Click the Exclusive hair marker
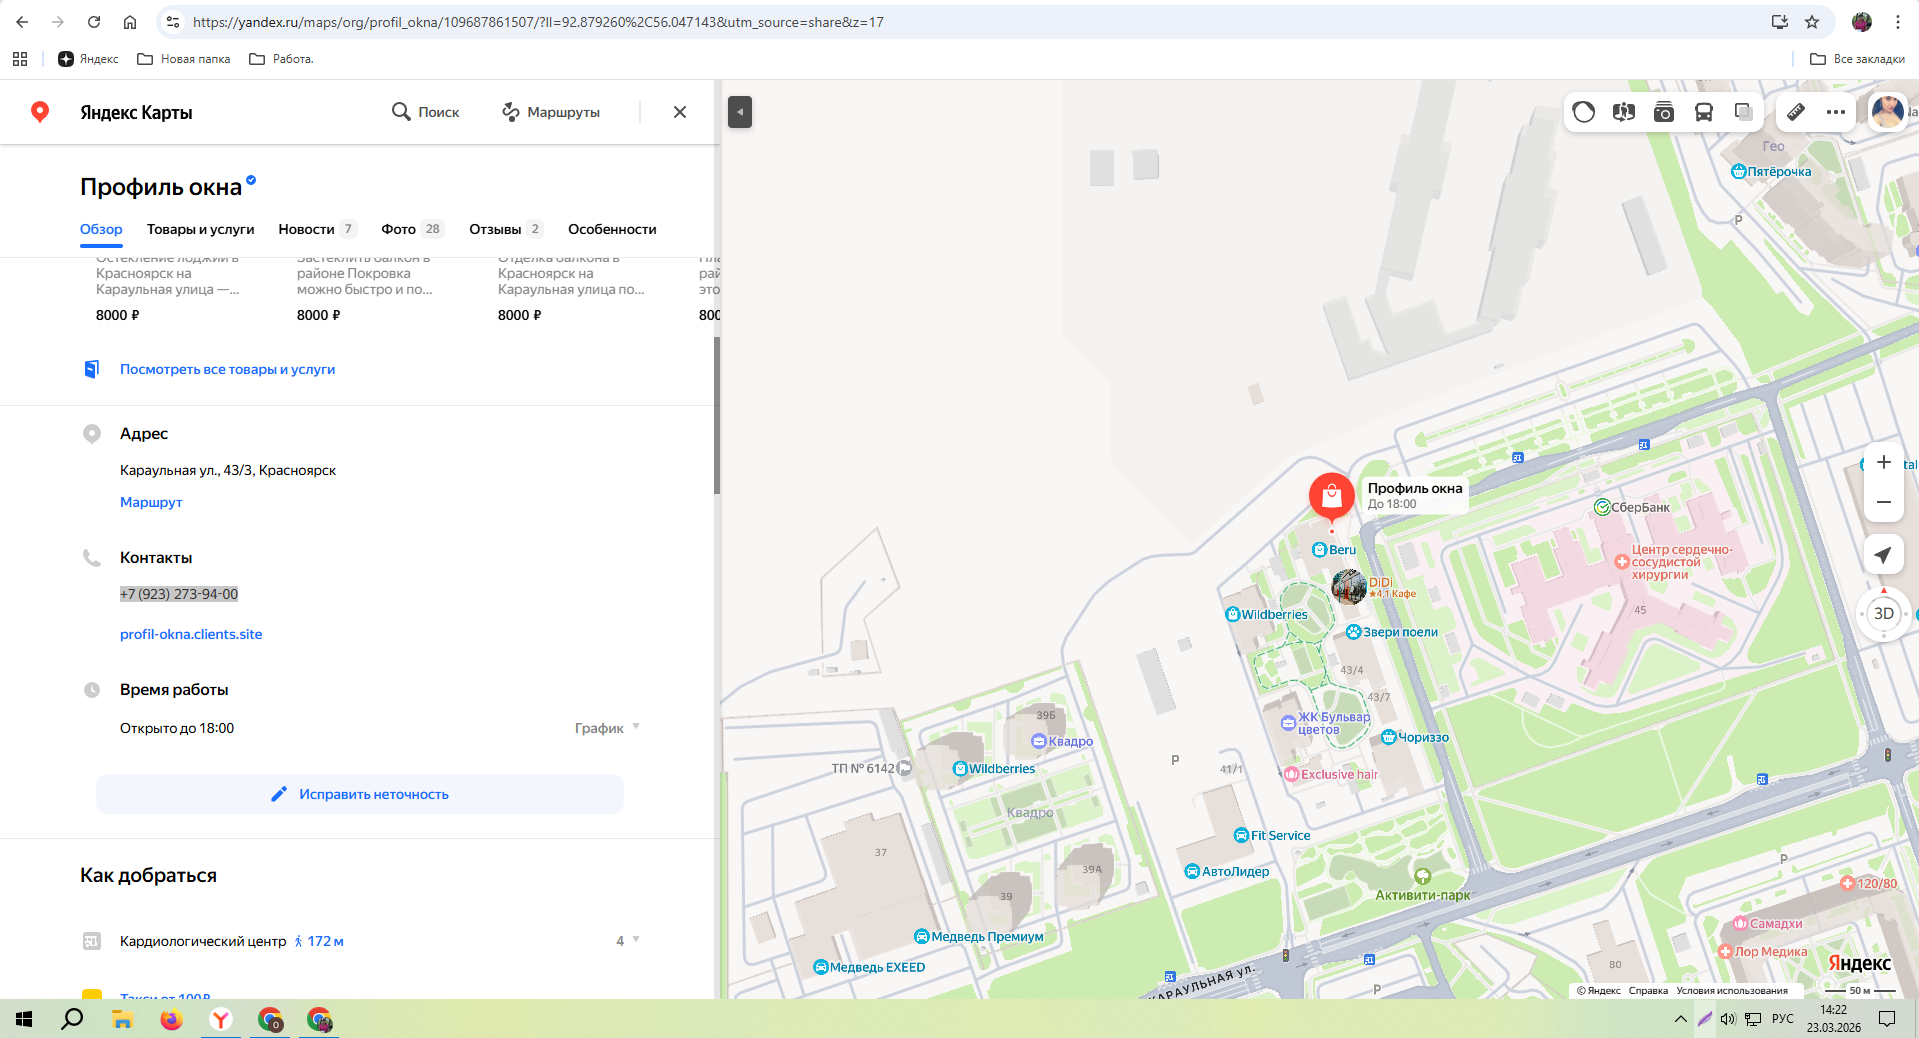 1331,774
